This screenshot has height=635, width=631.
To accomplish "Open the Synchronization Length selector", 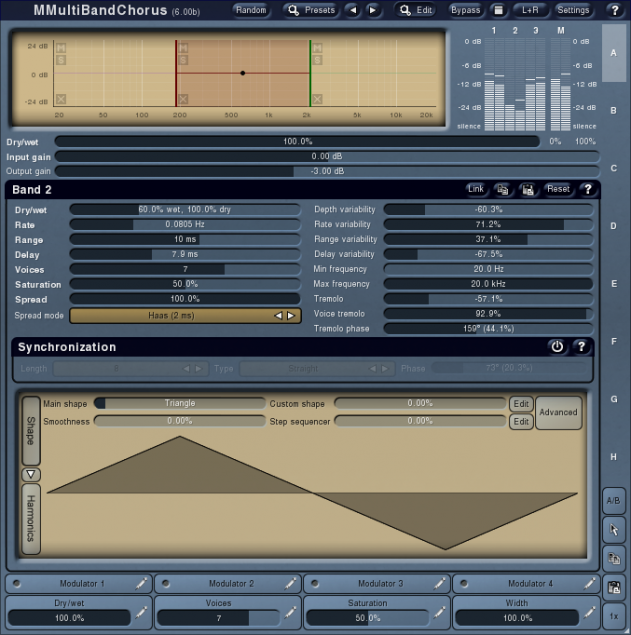I will 131,369.
